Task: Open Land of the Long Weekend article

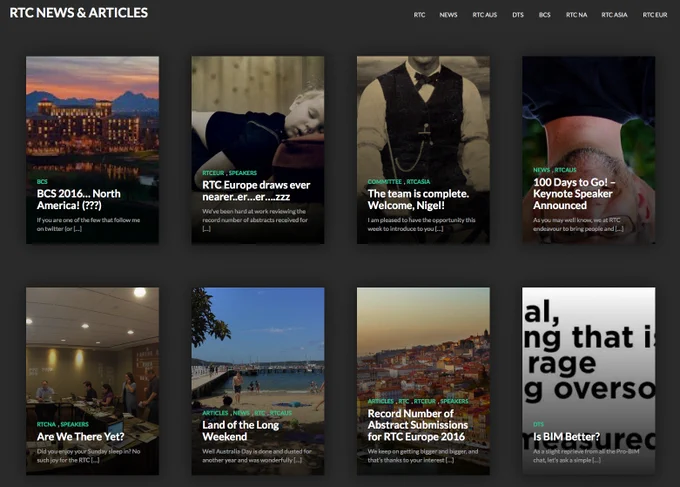Action: click(241, 431)
